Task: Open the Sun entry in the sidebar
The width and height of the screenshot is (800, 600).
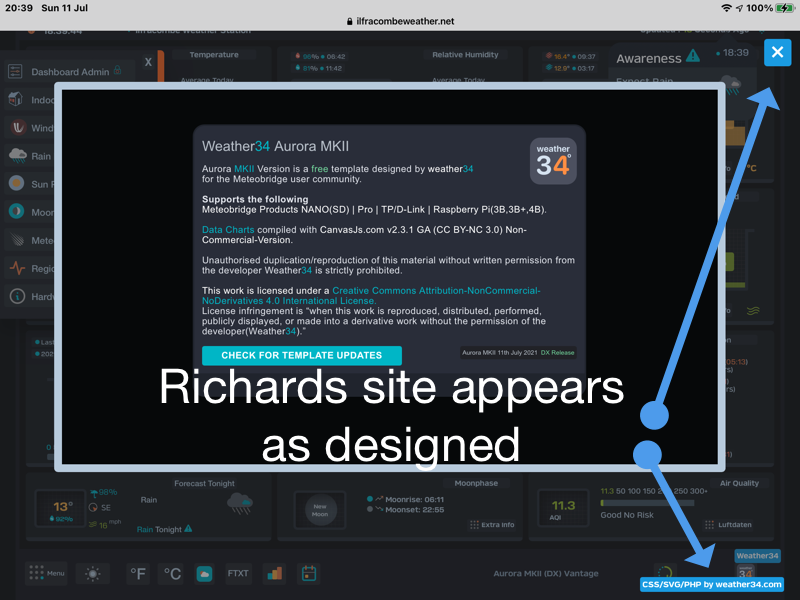Action: (x=31, y=184)
